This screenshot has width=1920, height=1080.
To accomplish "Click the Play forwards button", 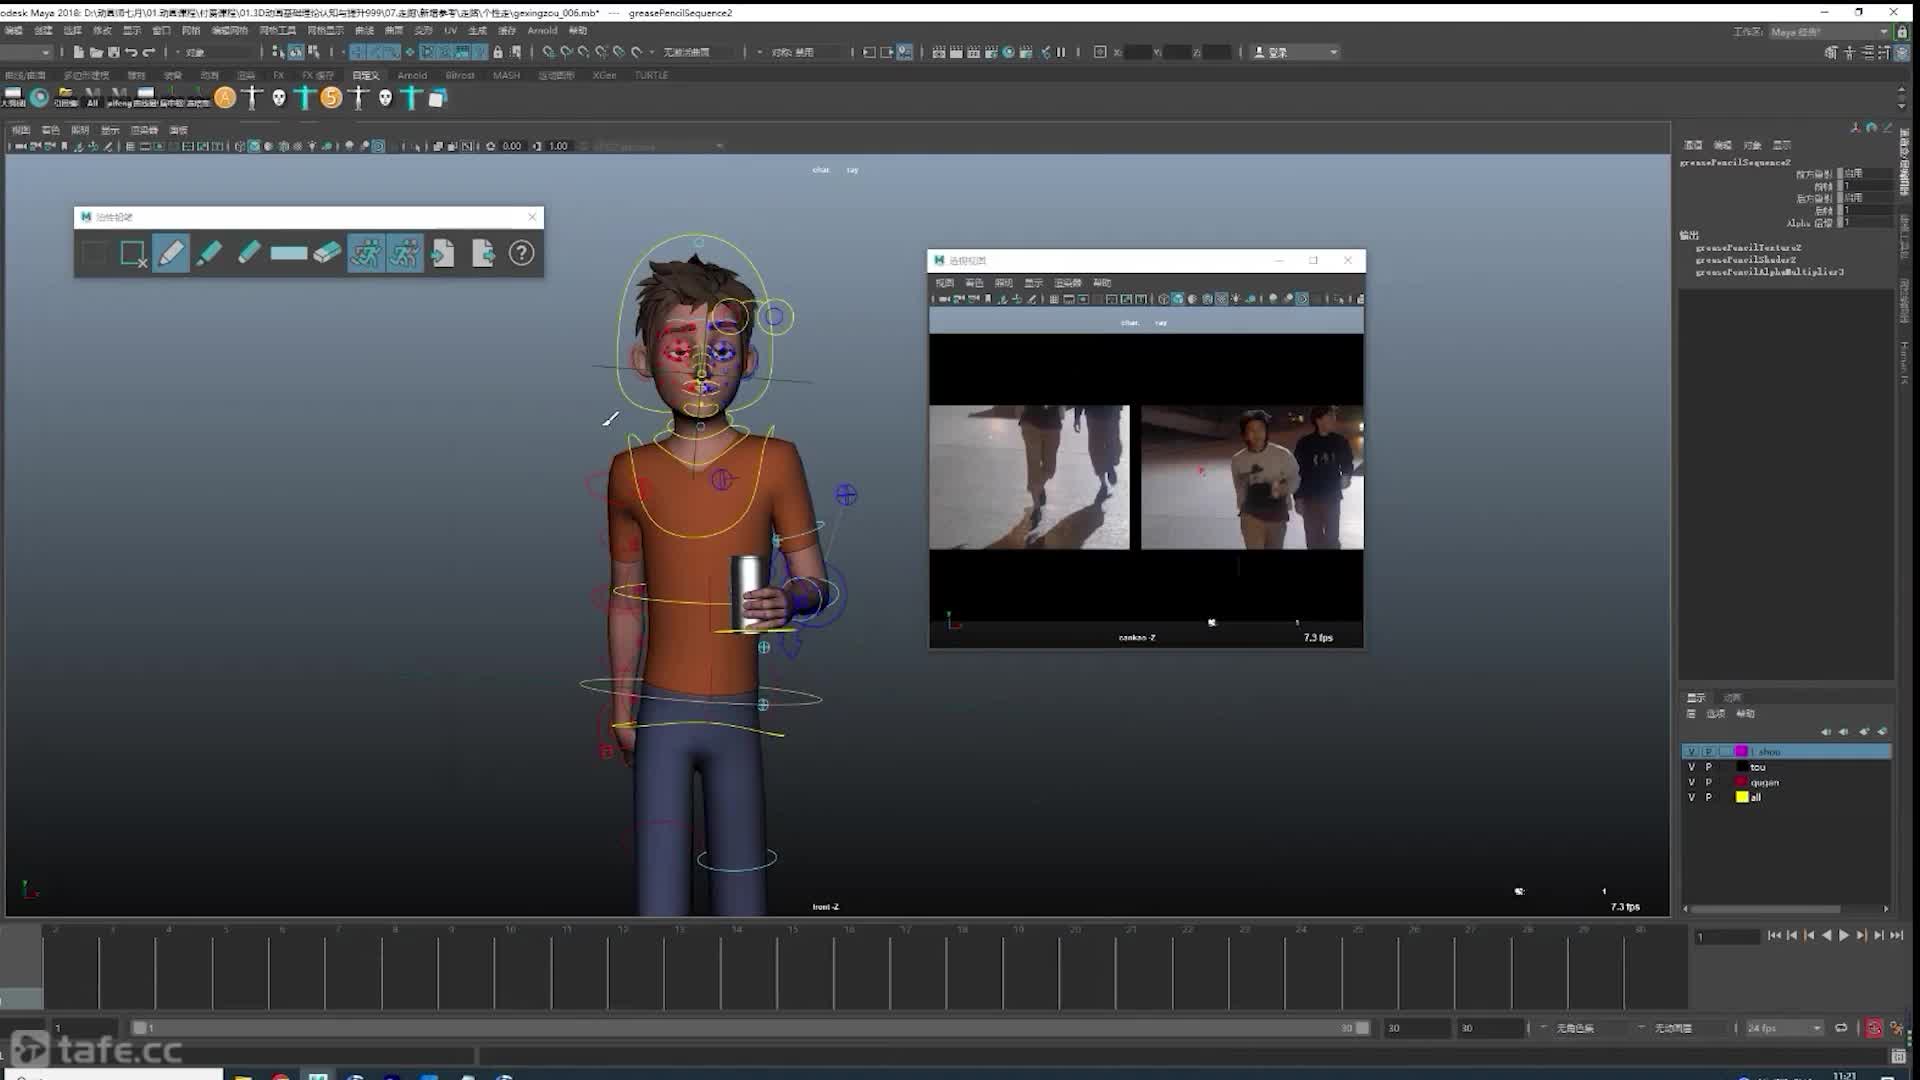I will (x=1844, y=935).
